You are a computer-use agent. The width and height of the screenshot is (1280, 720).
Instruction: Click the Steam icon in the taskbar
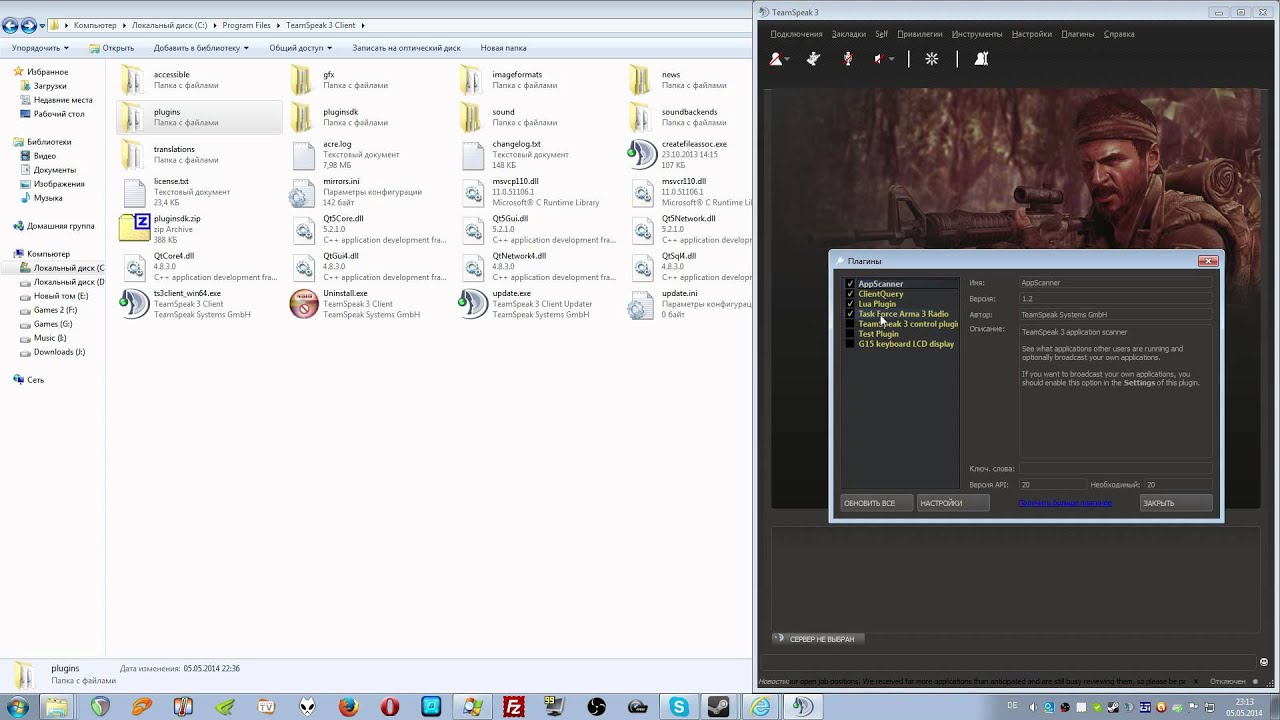[718, 707]
